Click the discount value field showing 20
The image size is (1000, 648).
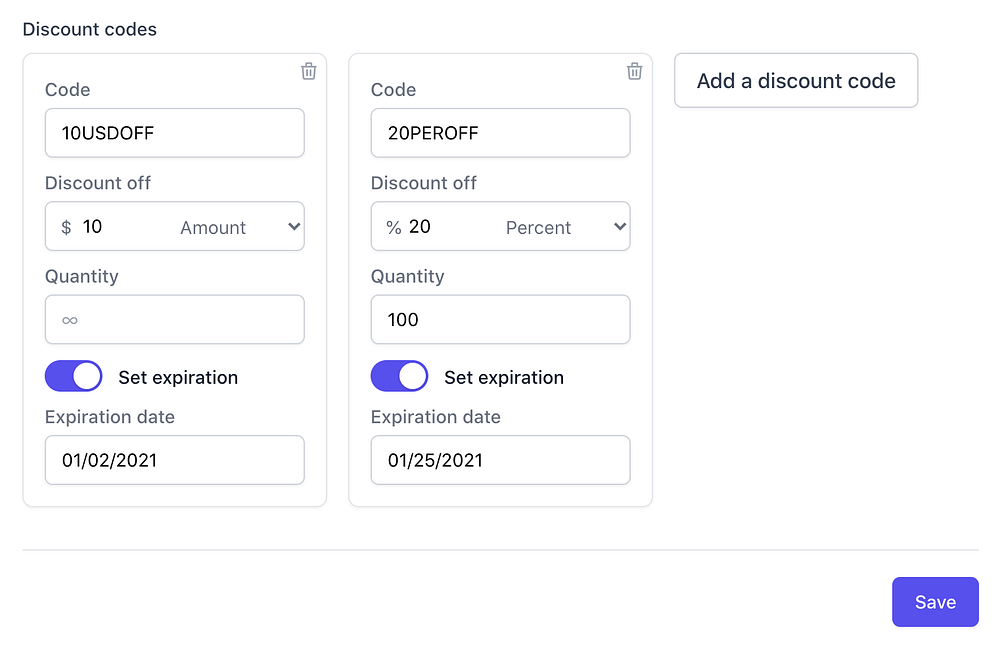click(x=445, y=227)
